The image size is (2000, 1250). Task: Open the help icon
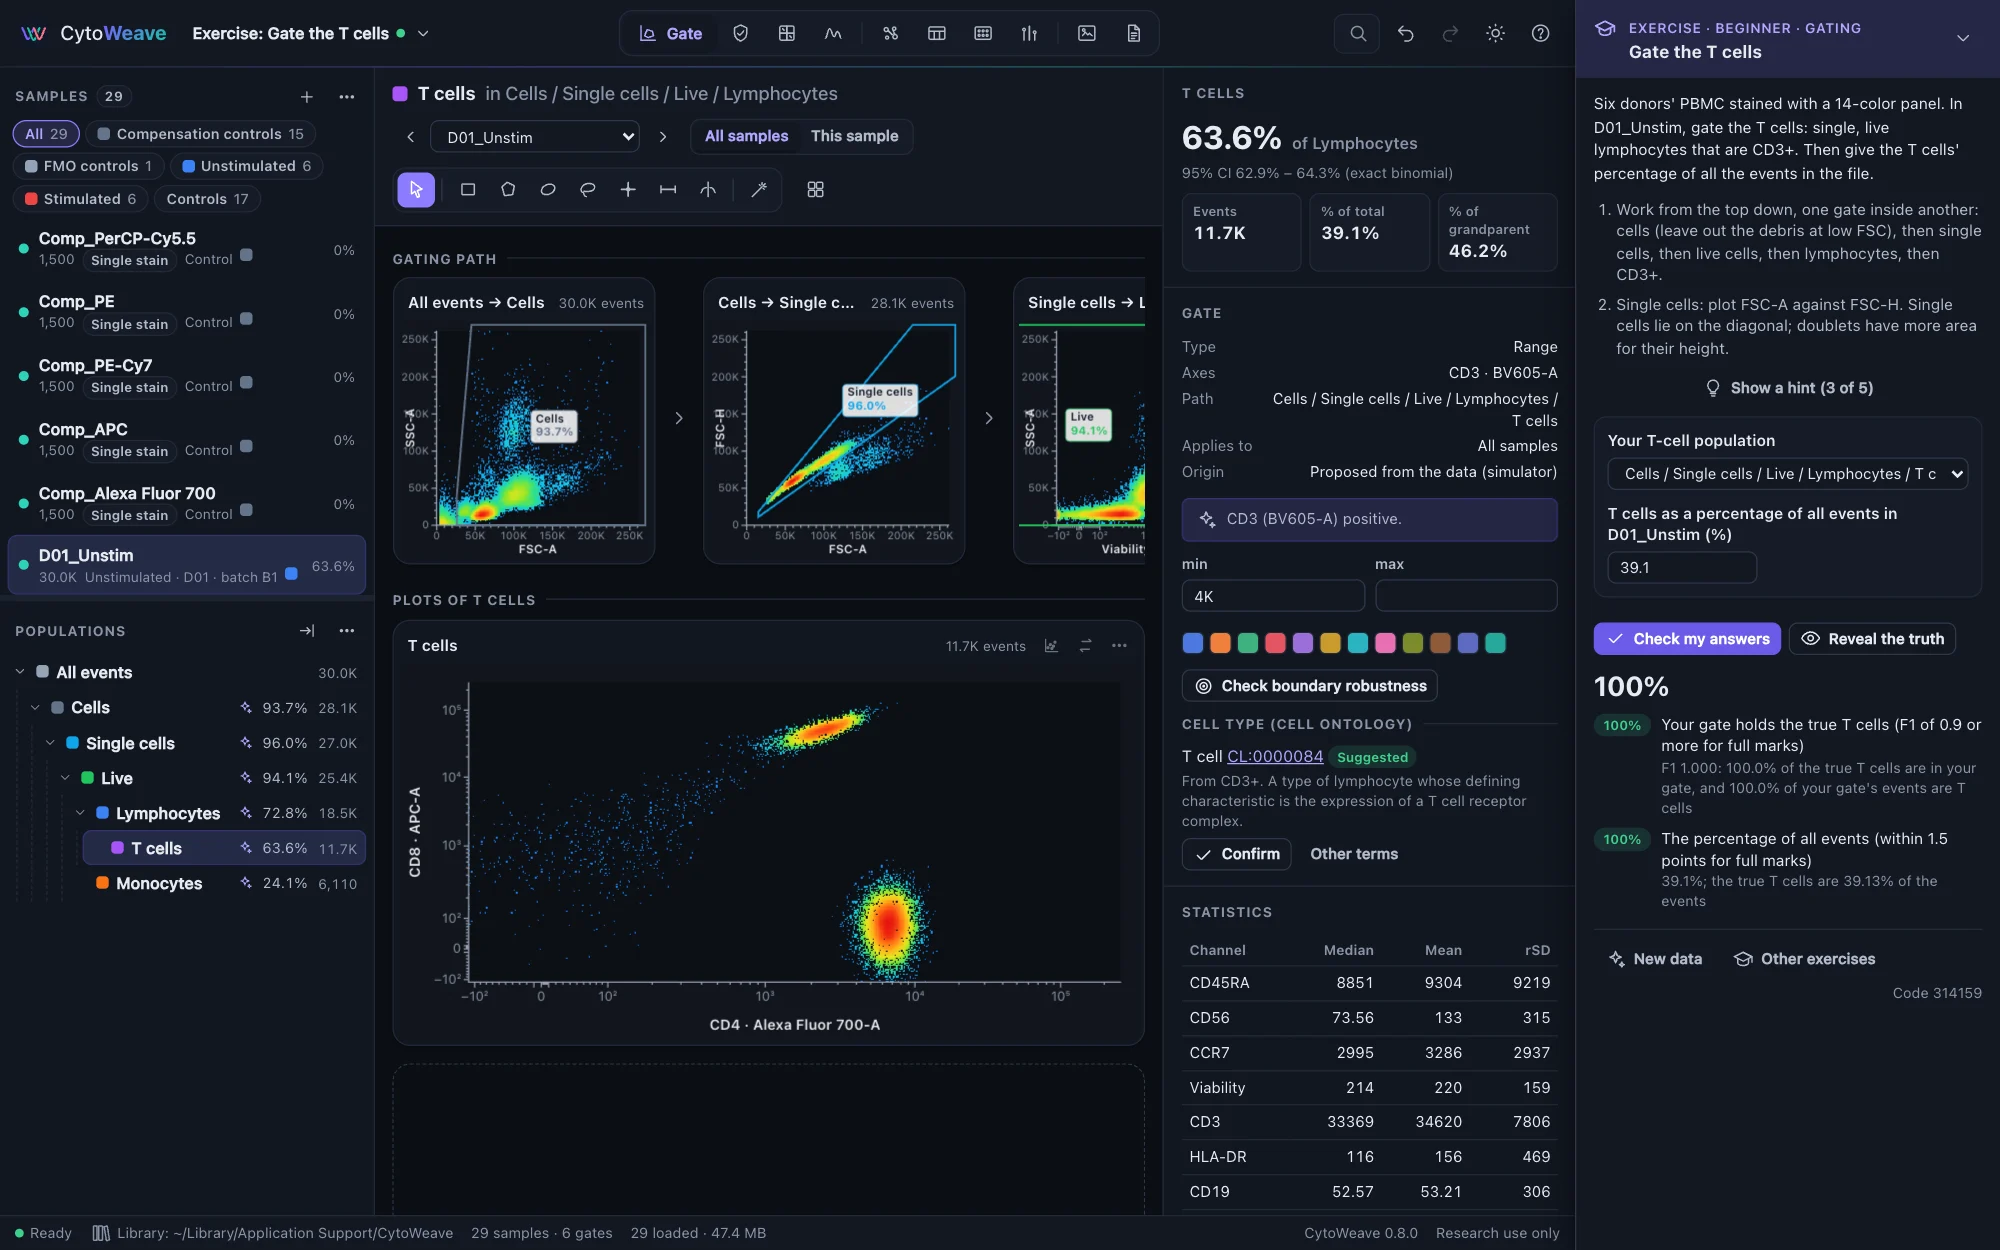[x=1540, y=33]
